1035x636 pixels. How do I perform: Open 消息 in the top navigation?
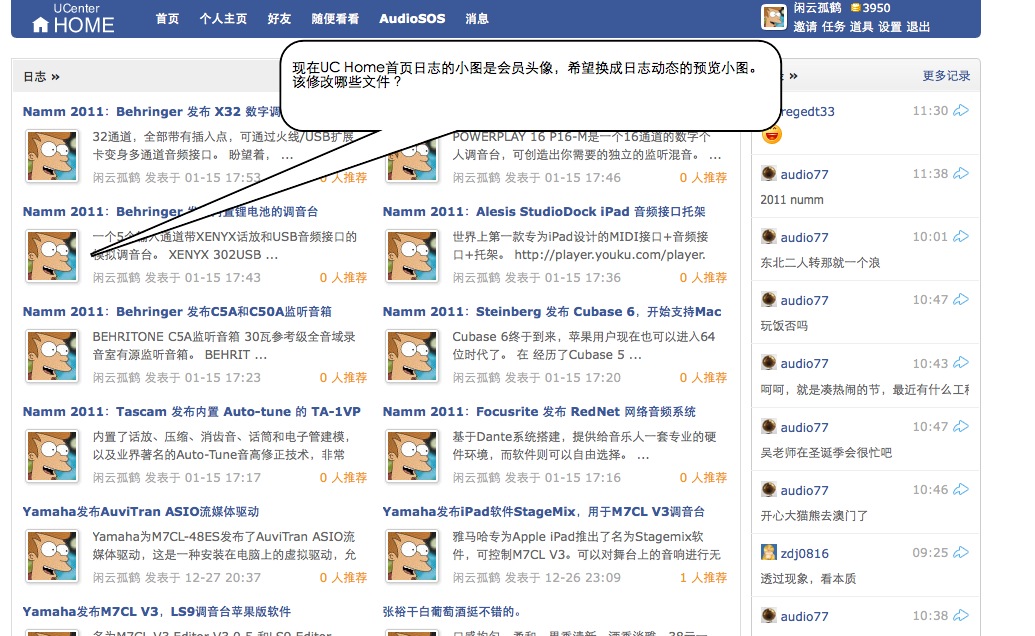tap(477, 18)
